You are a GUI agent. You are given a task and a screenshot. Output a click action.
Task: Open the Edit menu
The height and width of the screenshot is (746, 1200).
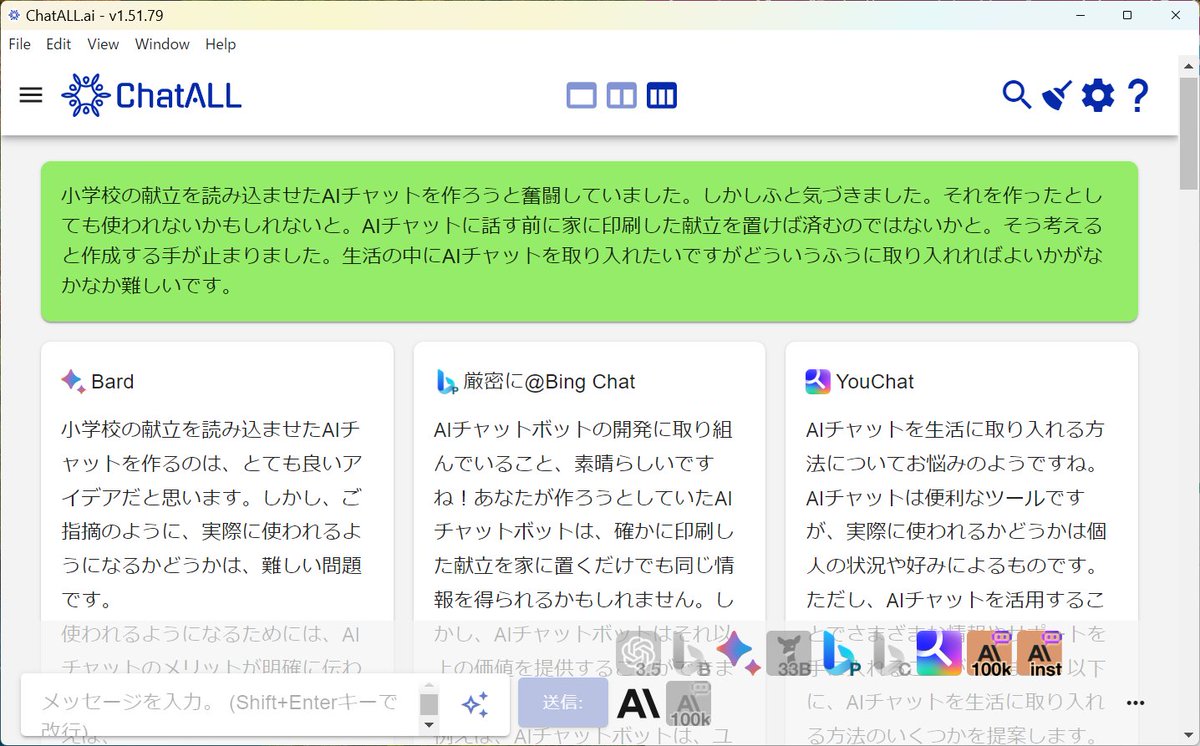(x=59, y=44)
